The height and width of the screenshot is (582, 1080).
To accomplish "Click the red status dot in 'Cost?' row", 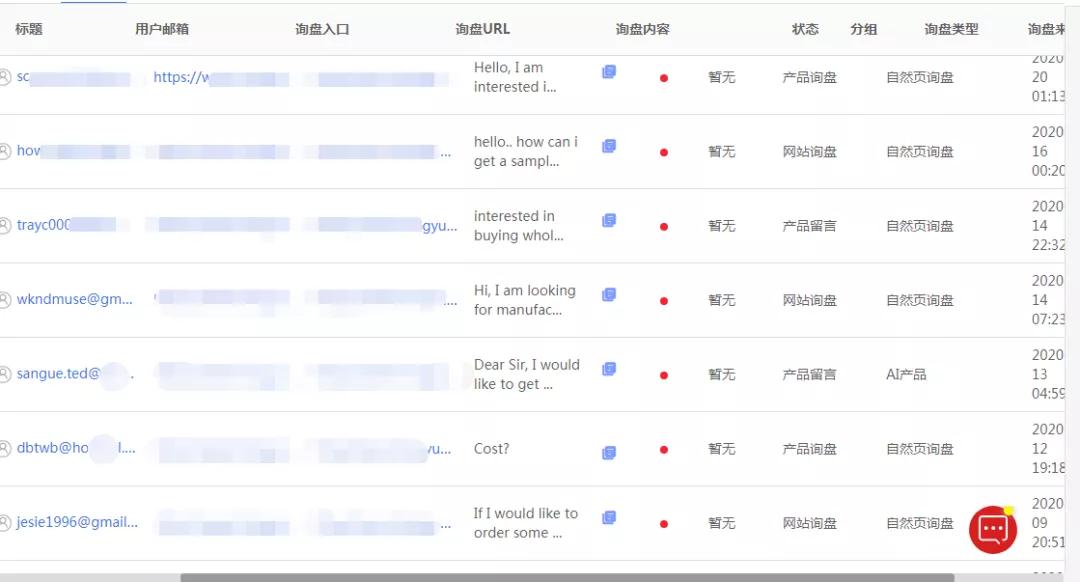I will [664, 450].
